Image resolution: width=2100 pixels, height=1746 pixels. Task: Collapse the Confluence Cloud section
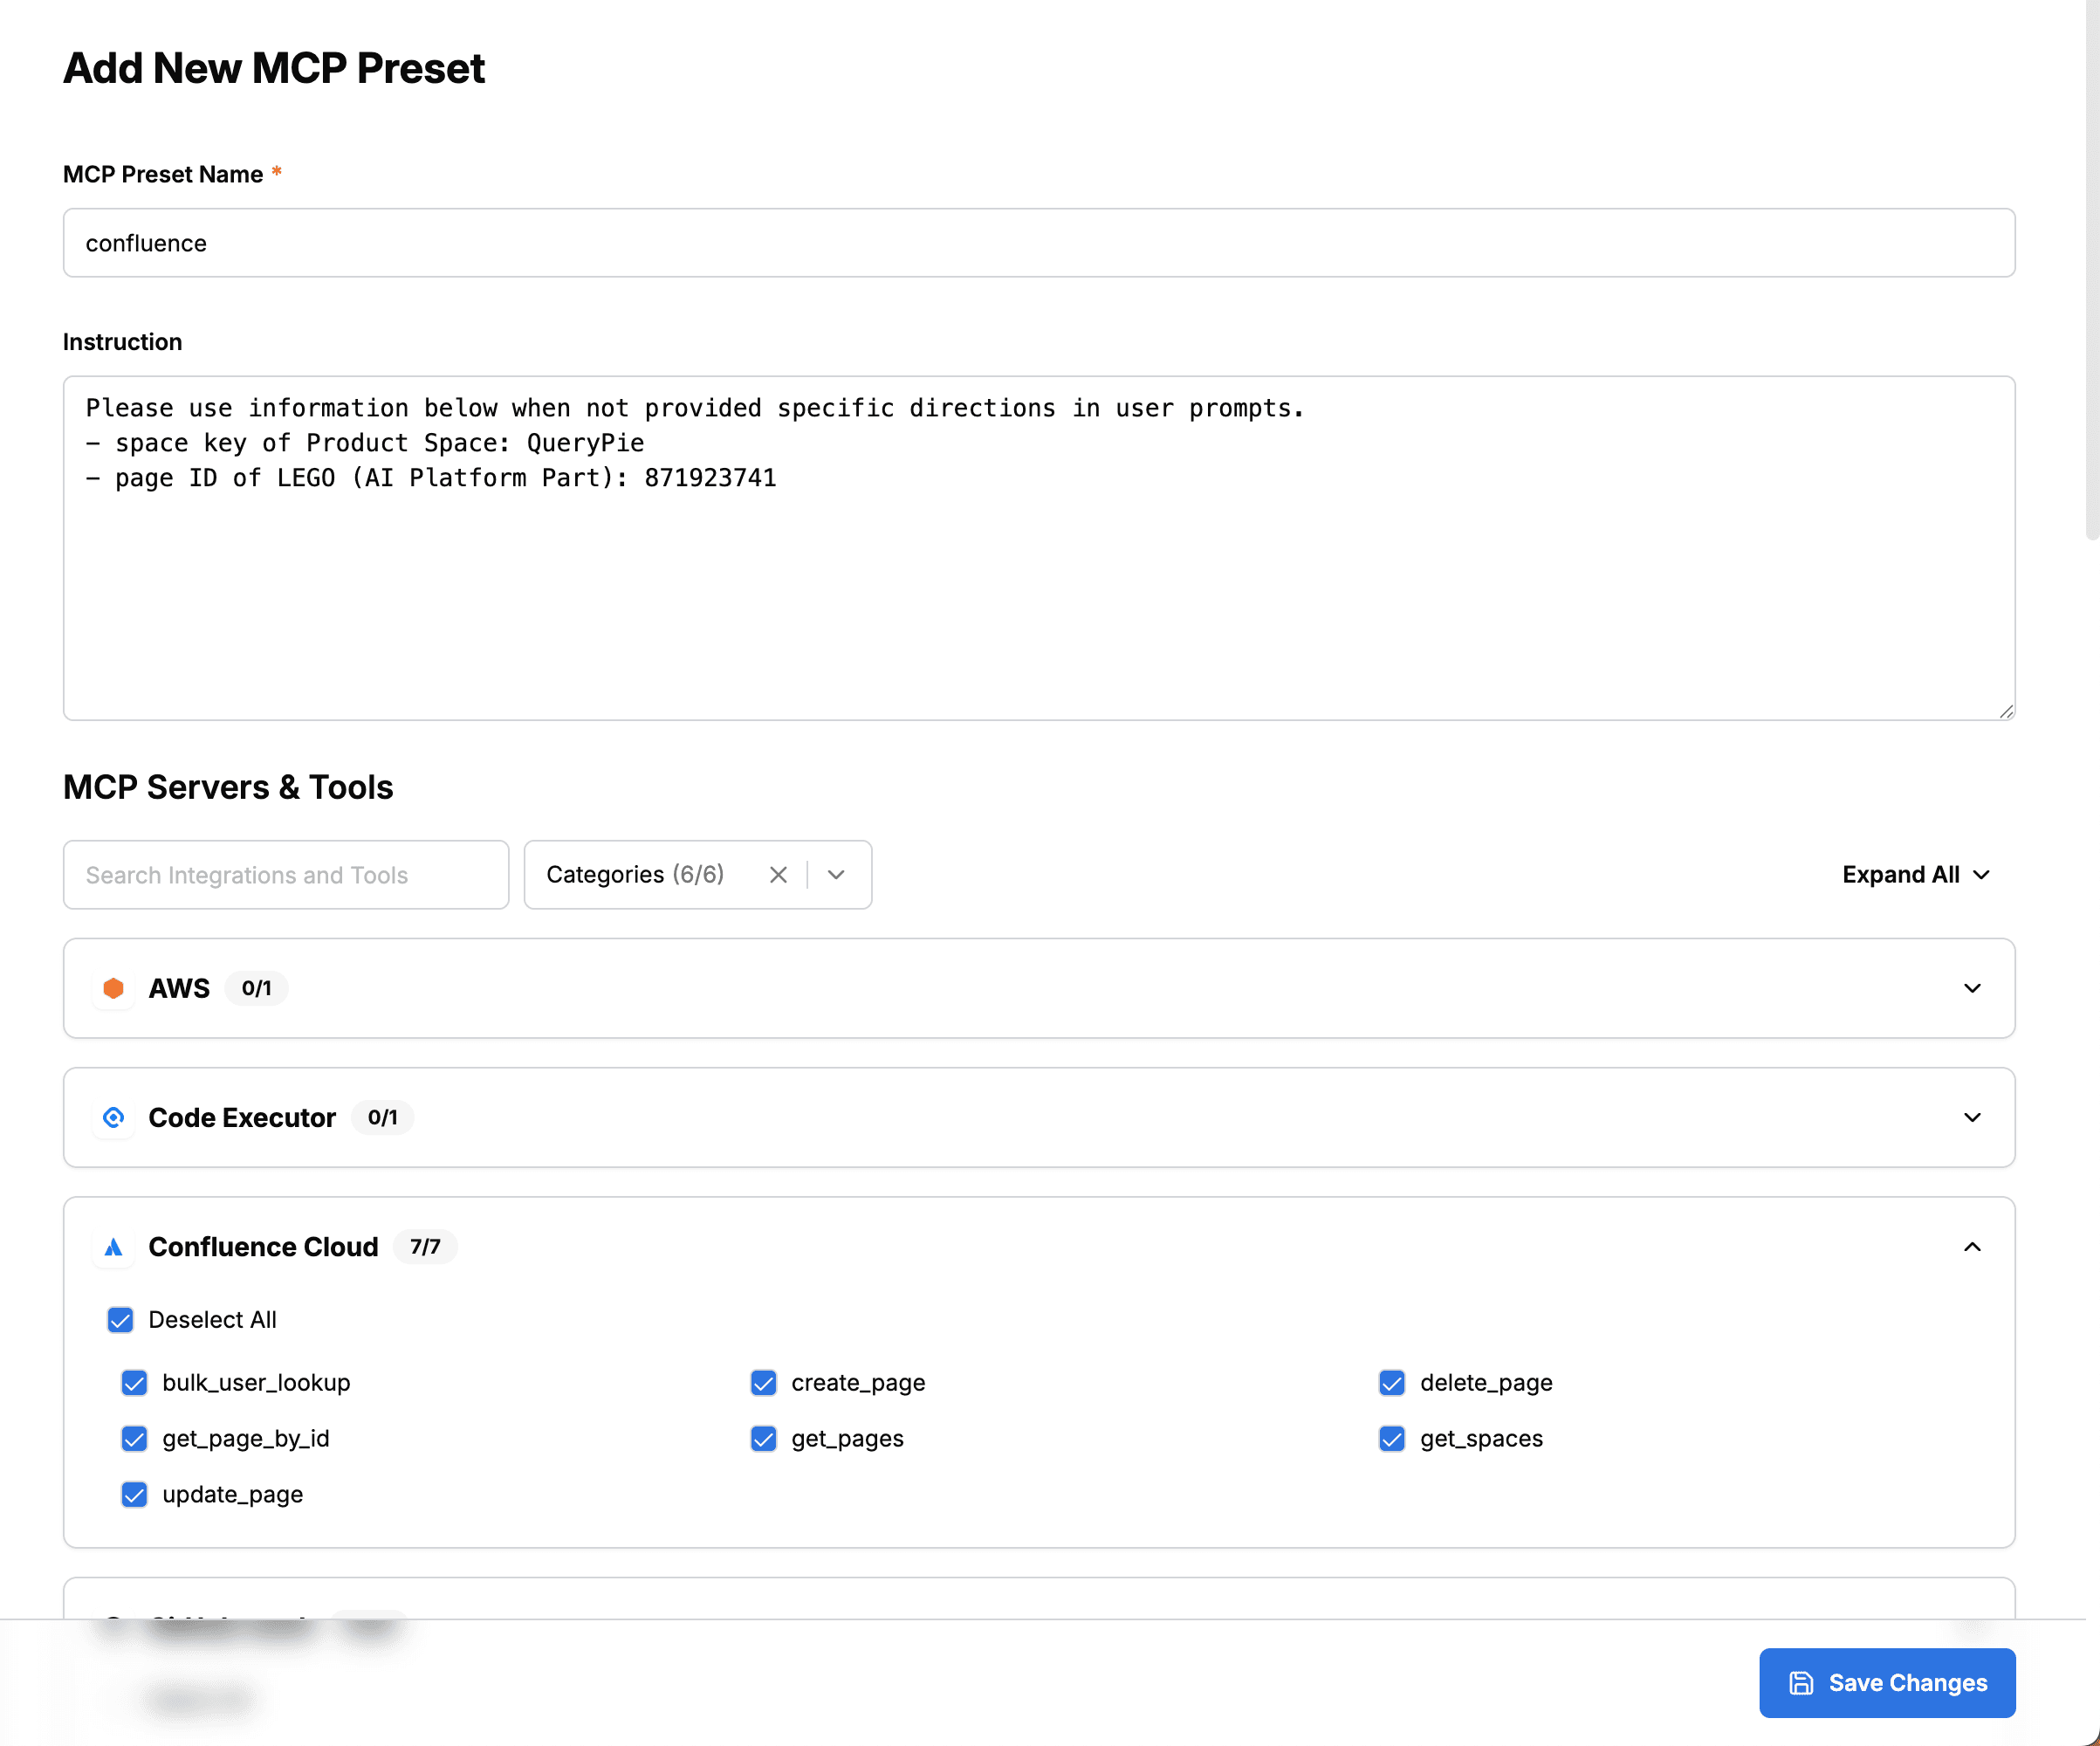(x=1971, y=1246)
